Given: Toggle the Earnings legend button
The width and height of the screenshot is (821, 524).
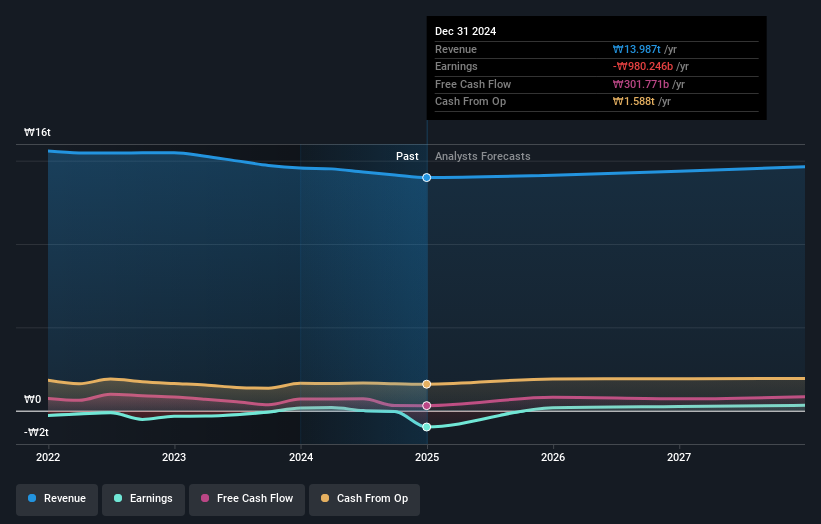Looking at the screenshot, I should (143, 499).
